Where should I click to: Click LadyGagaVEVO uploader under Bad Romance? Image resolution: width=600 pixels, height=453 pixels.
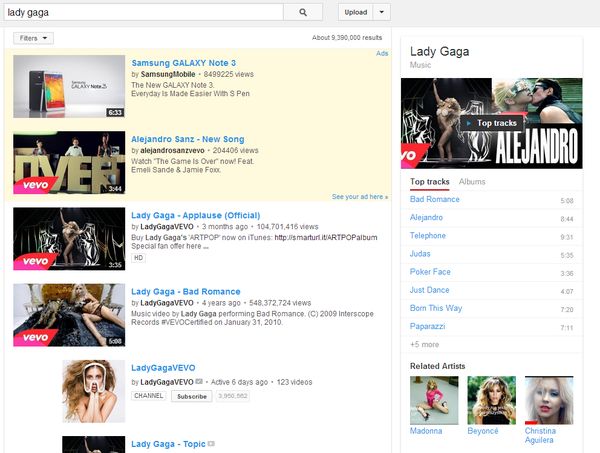click(167, 303)
